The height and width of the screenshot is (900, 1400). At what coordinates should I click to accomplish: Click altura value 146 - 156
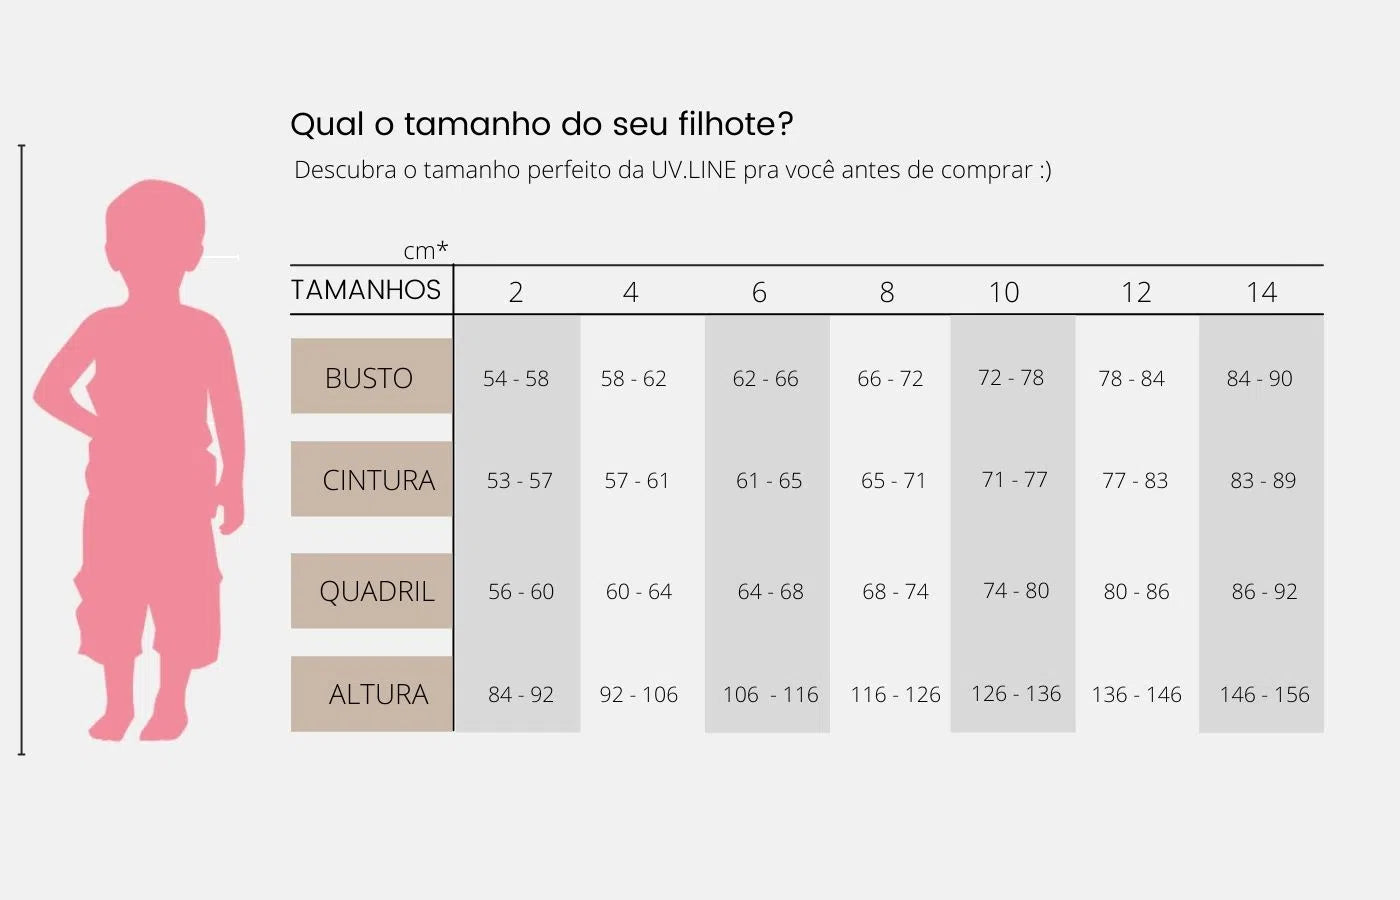tap(1264, 695)
